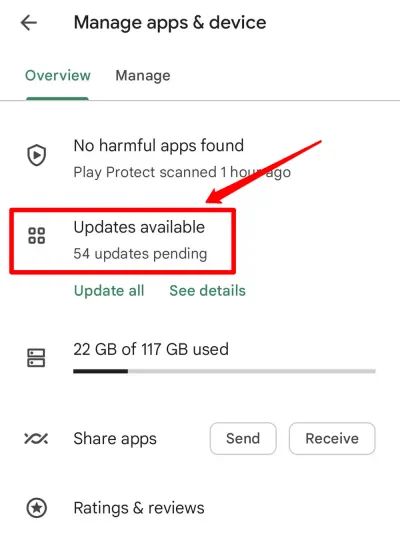Tap the Receive button
This screenshot has height=536, width=400.
pyautogui.click(x=332, y=438)
